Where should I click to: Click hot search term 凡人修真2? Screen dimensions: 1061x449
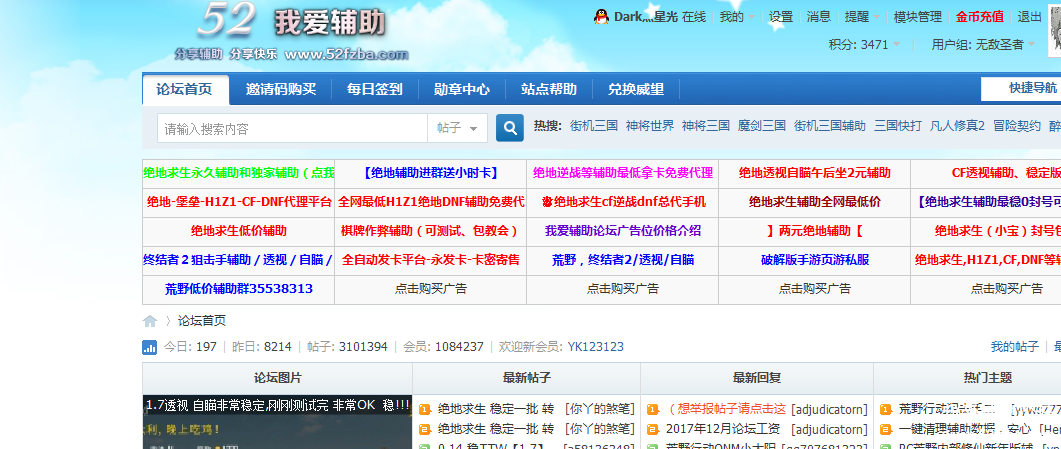957,126
